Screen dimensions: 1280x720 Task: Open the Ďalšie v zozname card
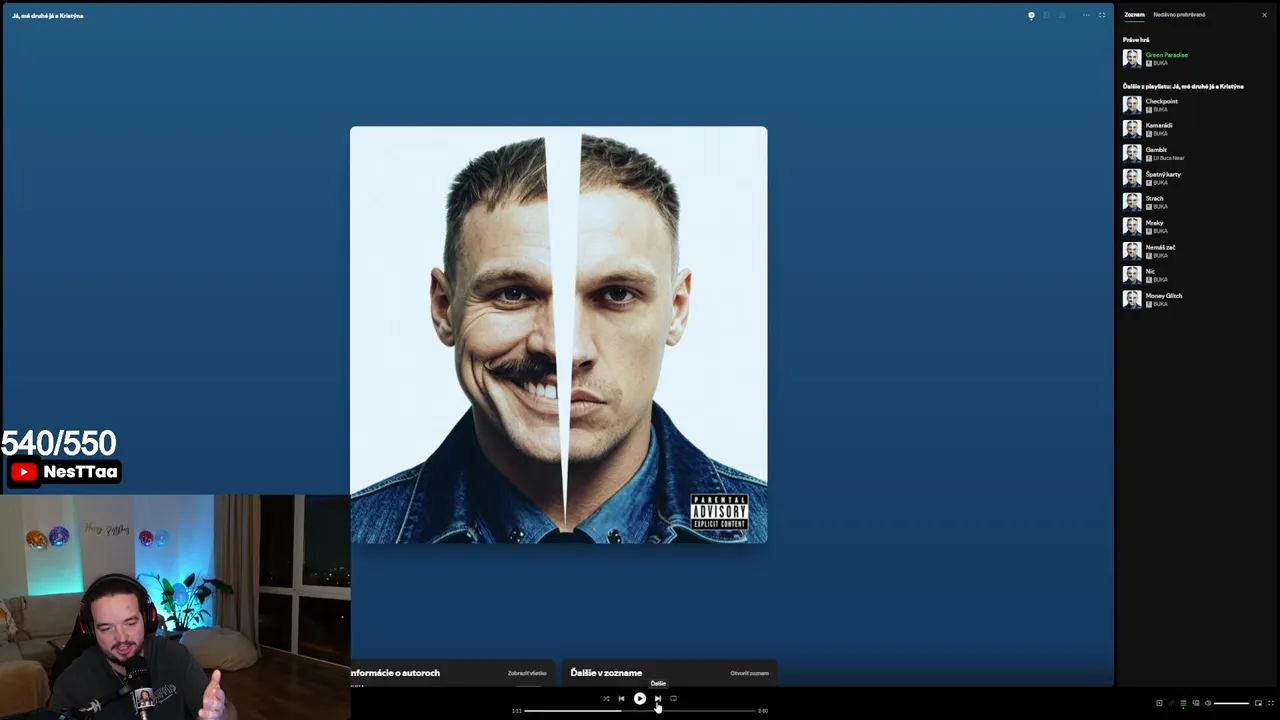pos(669,674)
